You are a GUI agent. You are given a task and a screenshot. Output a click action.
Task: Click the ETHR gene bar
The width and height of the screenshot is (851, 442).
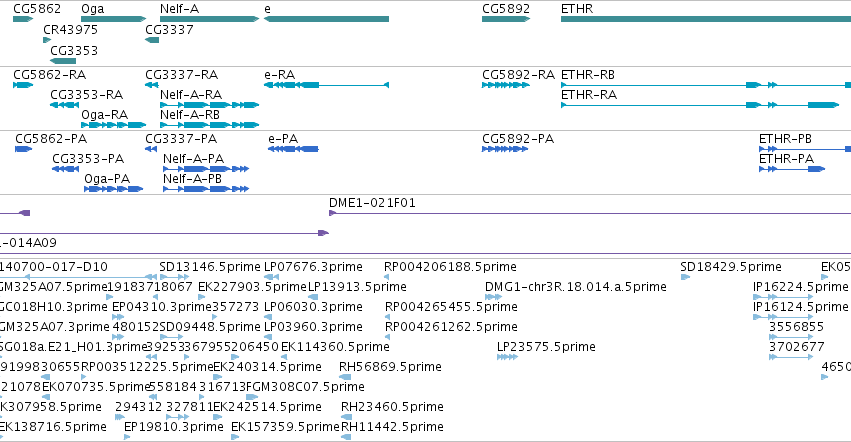[x=706, y=19]
